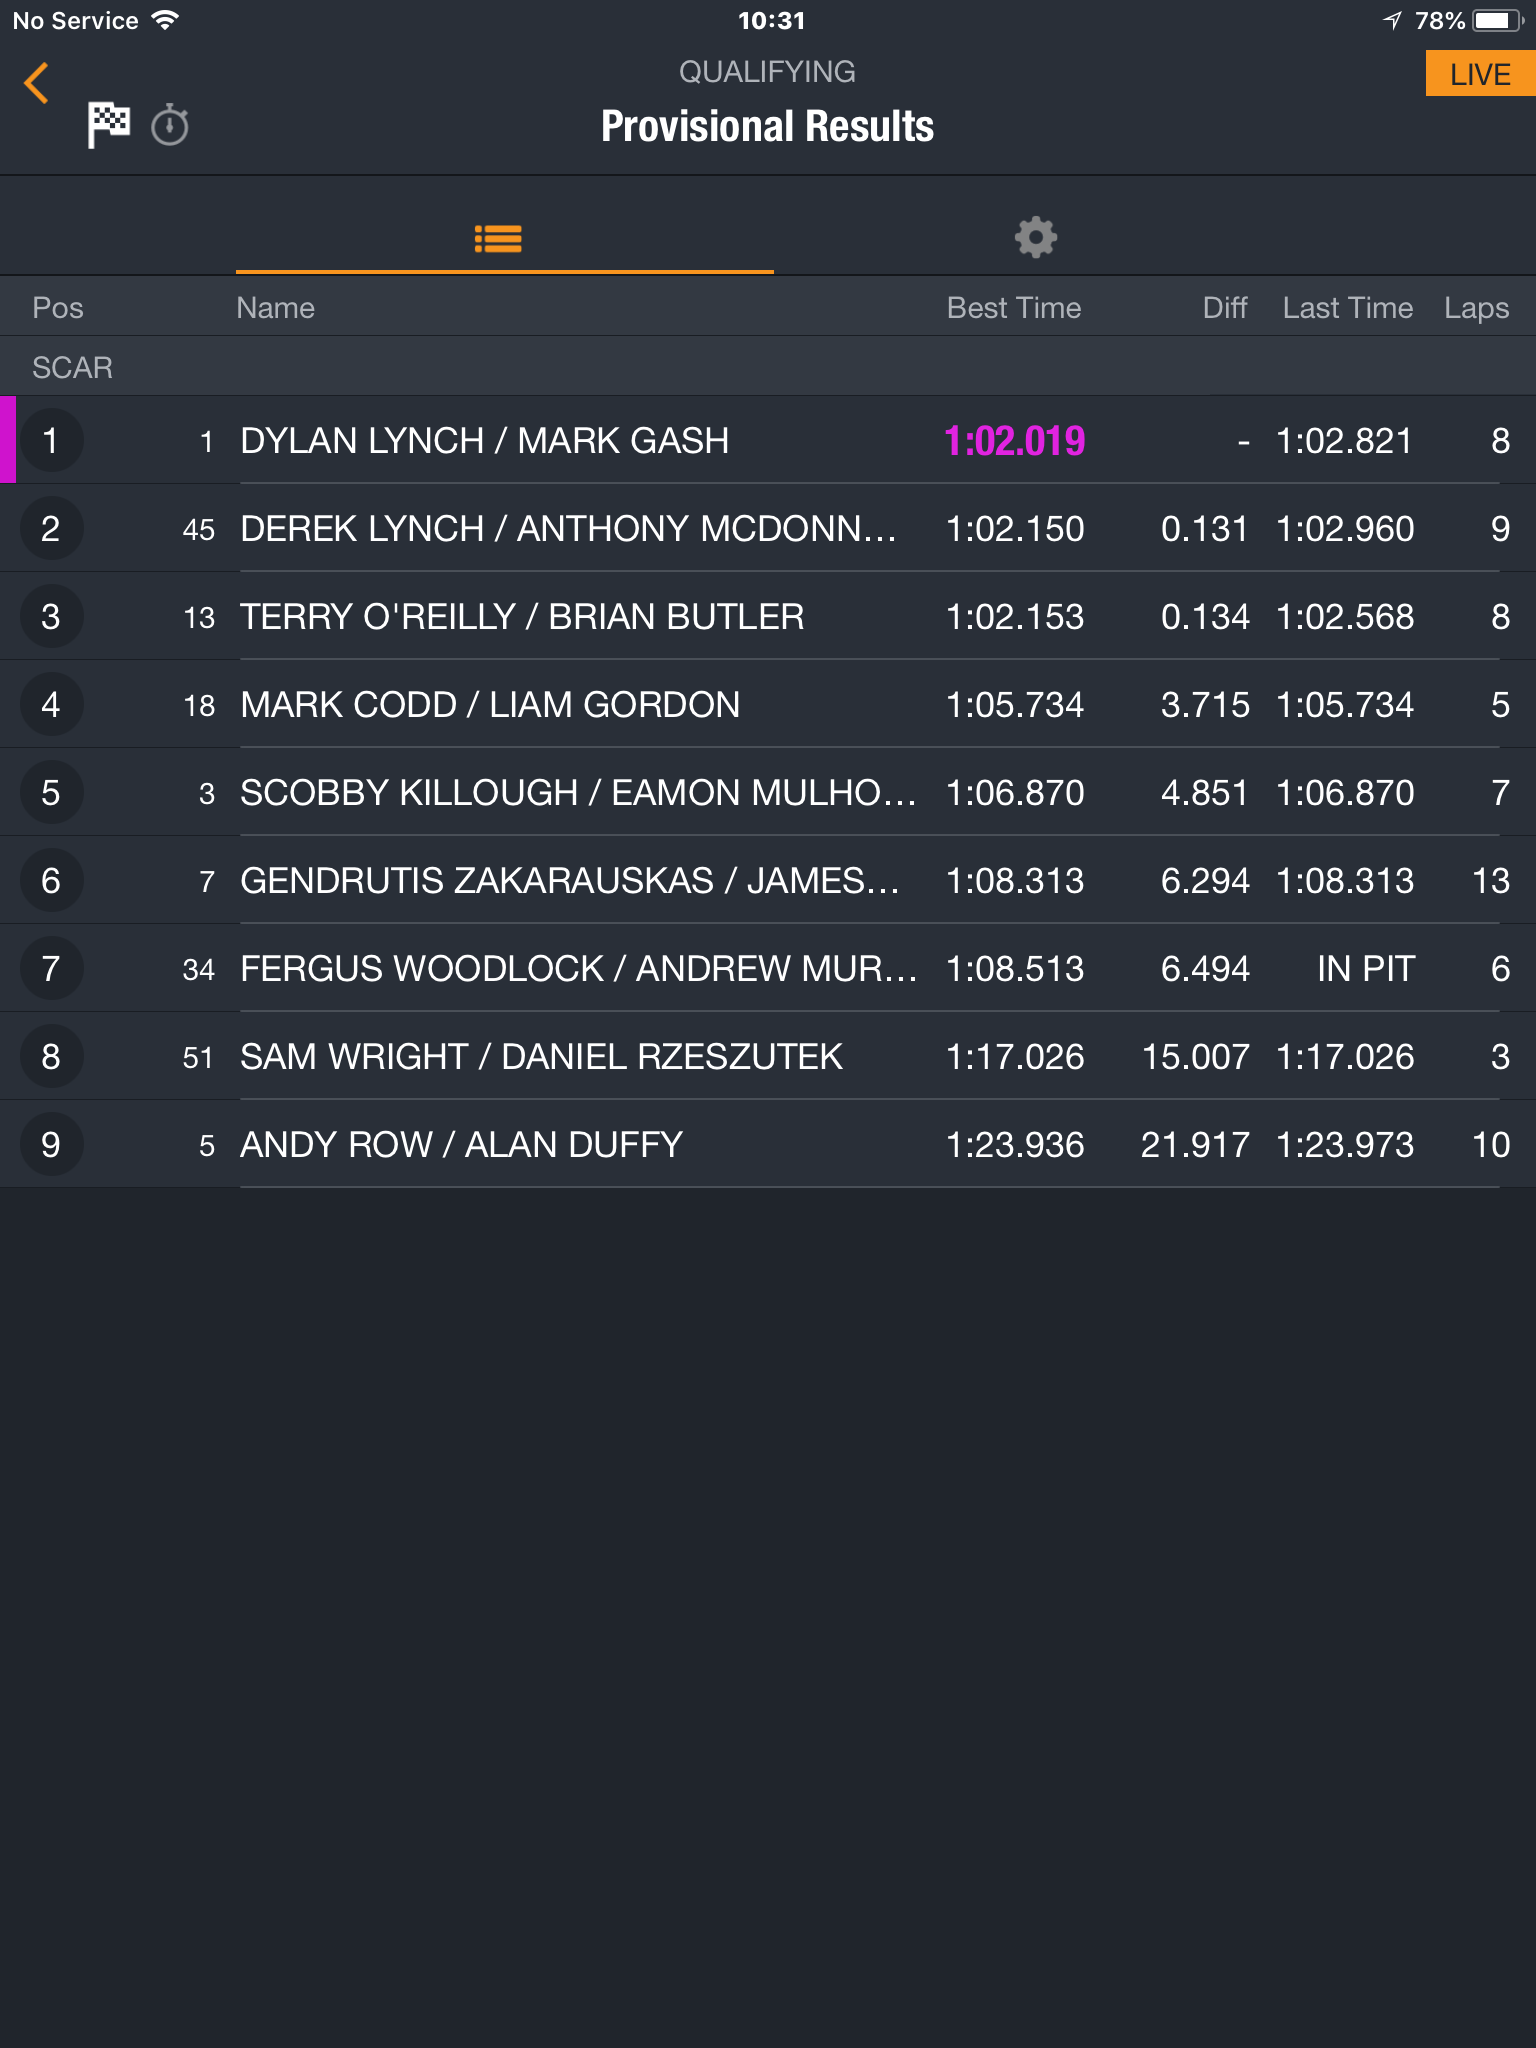Switch to the results list tab
The image size is (1536, 2048).
point(498,238)
